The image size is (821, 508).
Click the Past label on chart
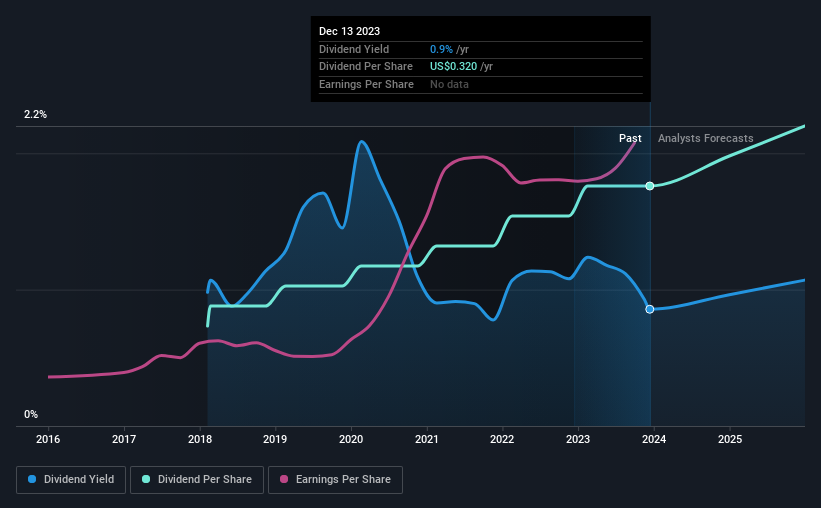point(630,138)
